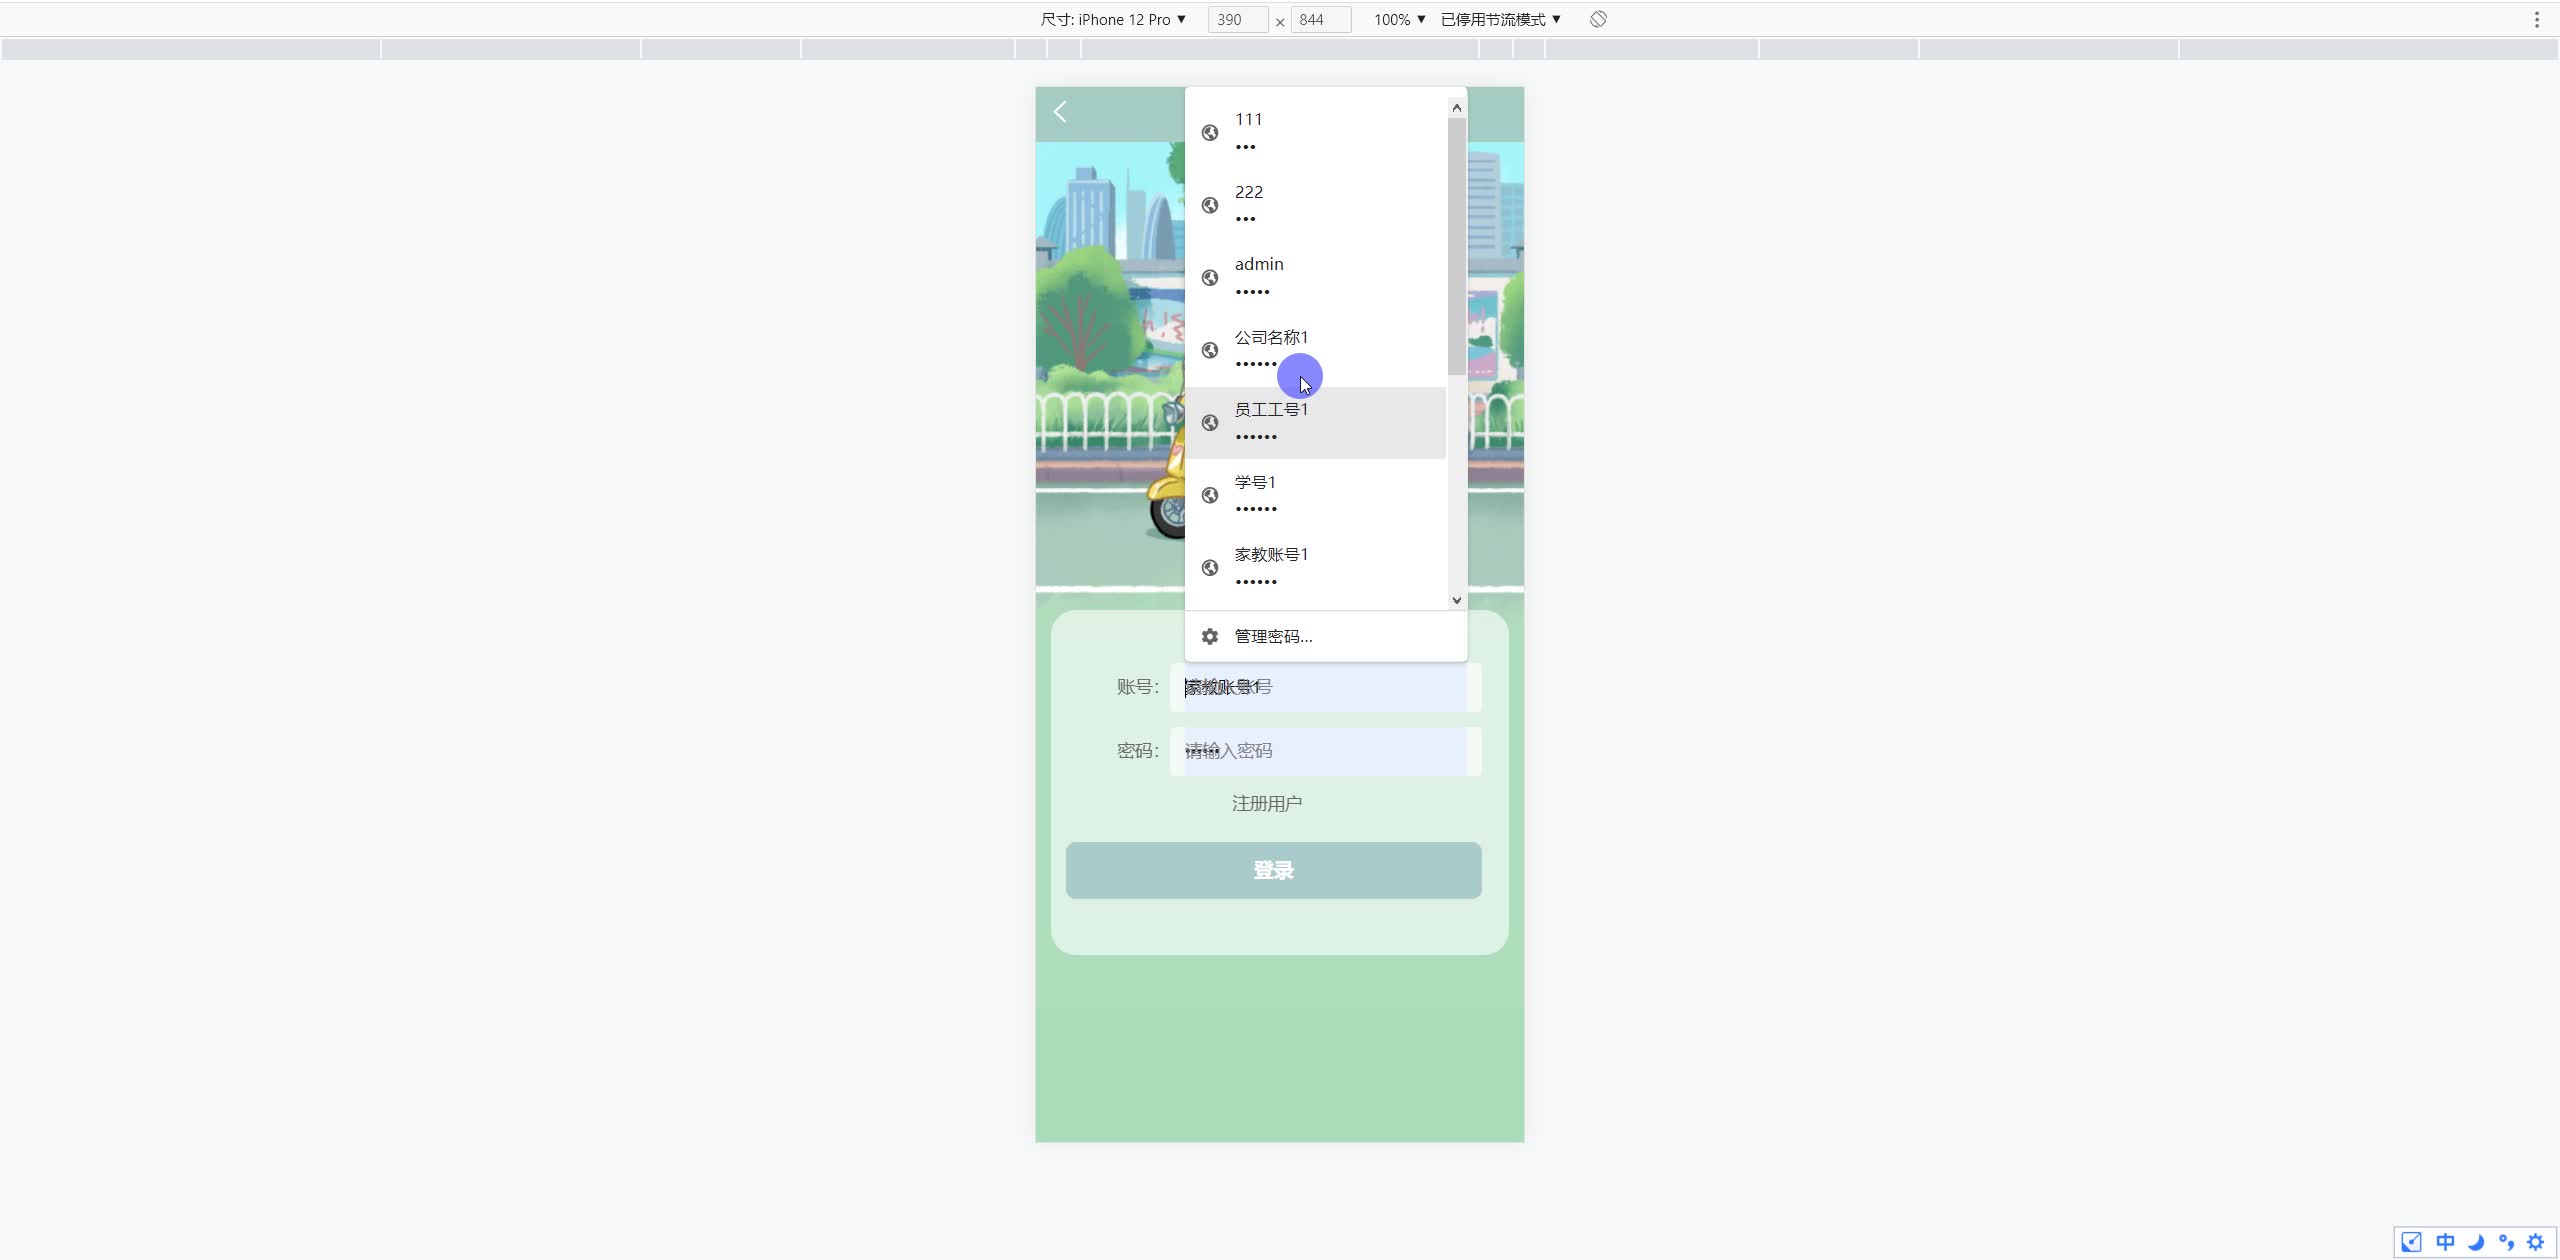2560x1260 pixels.
Task: Click the 密码 password input field
Action: [x=1325, y=751]
